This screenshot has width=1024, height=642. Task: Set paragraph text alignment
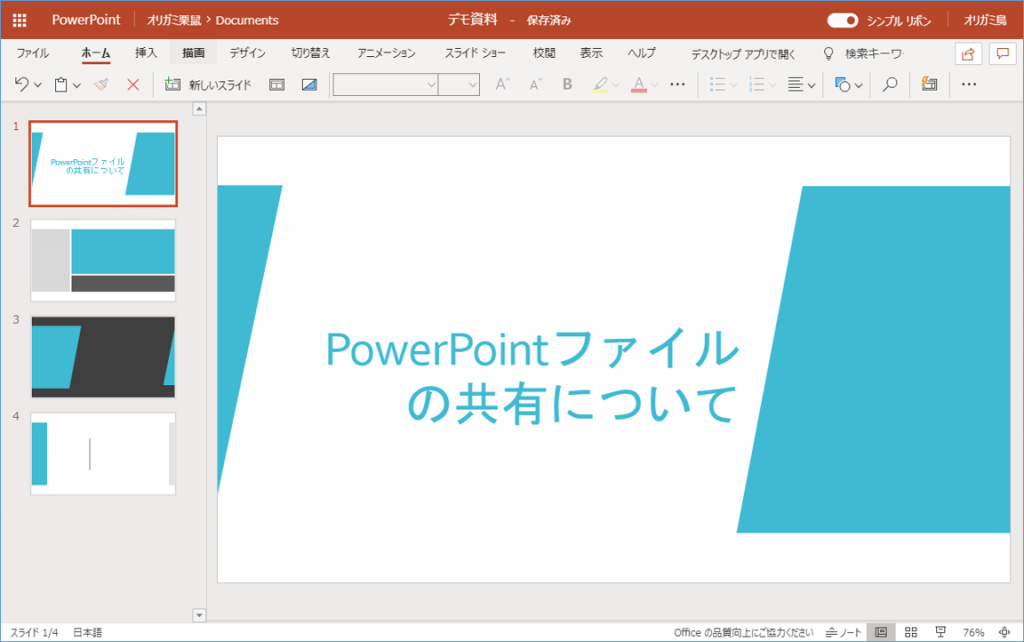point(795,84)
